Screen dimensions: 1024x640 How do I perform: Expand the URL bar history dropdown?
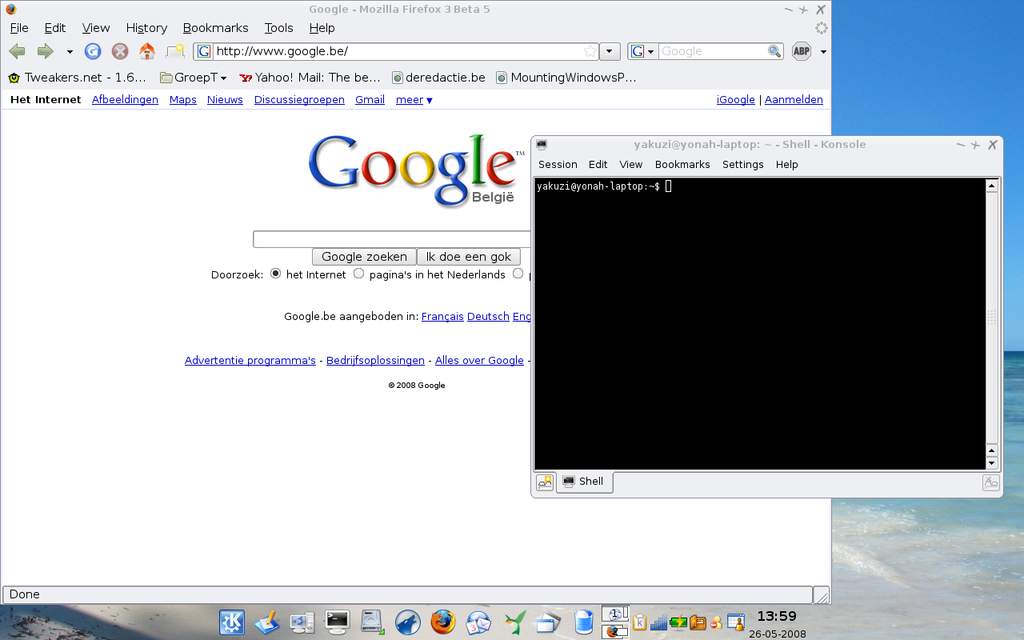pos(609,51)
